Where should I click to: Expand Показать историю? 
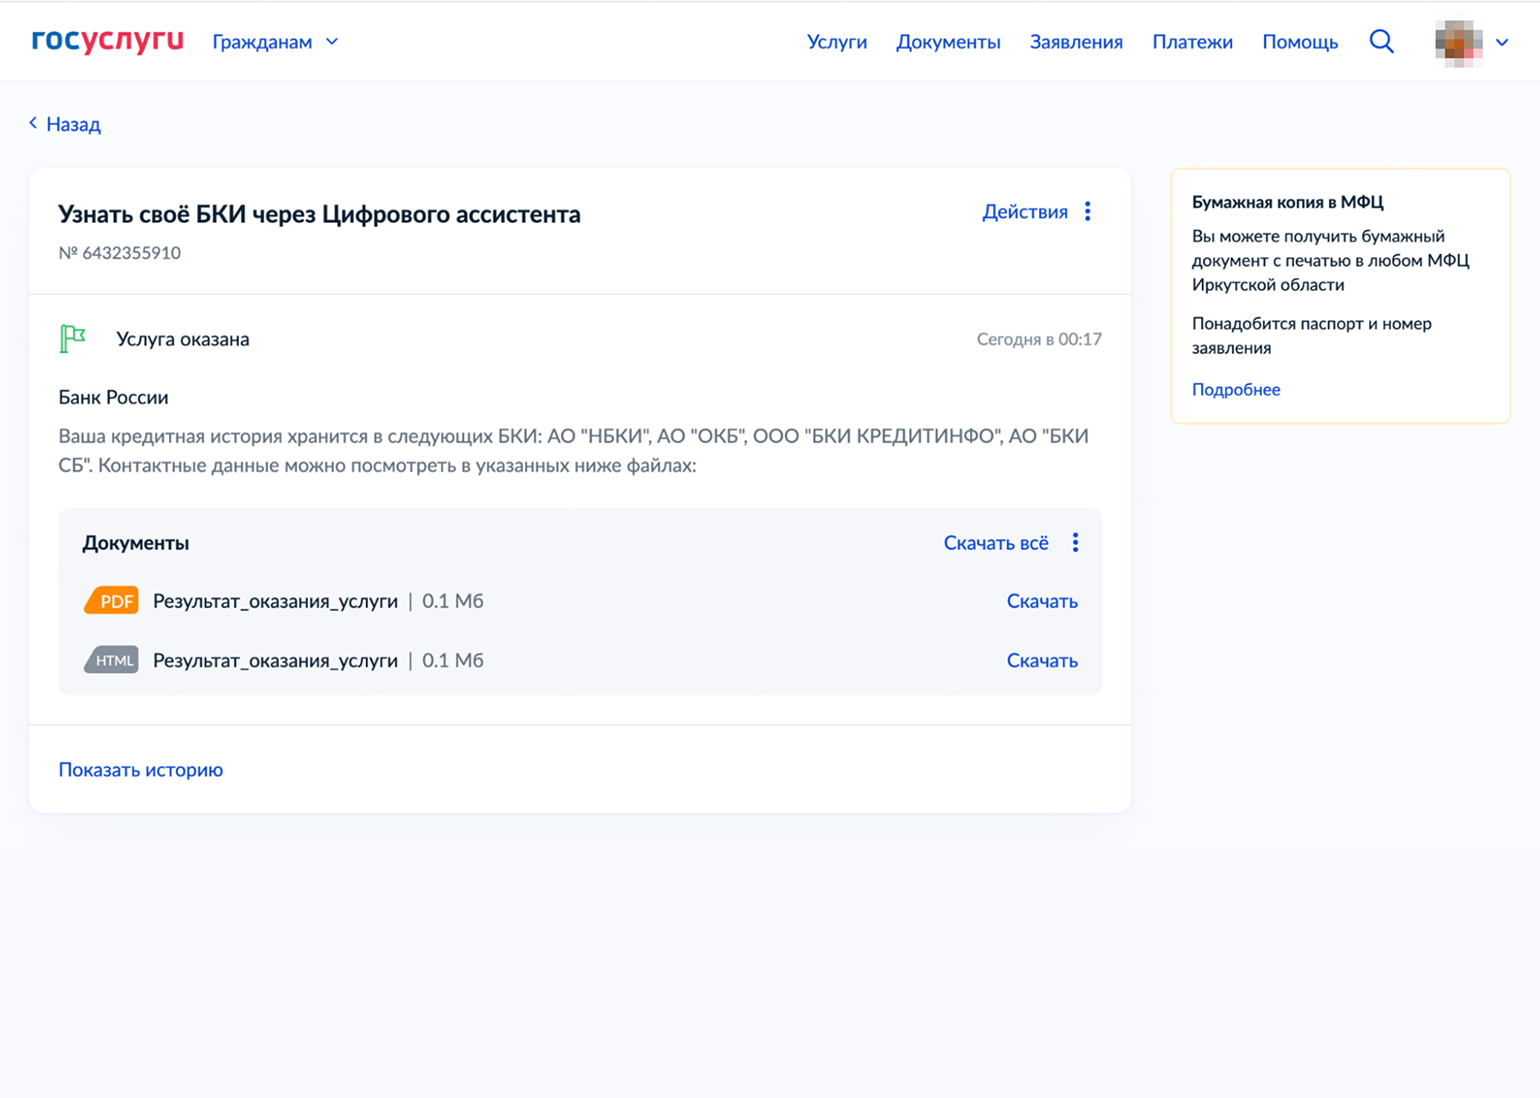point(141,770)
